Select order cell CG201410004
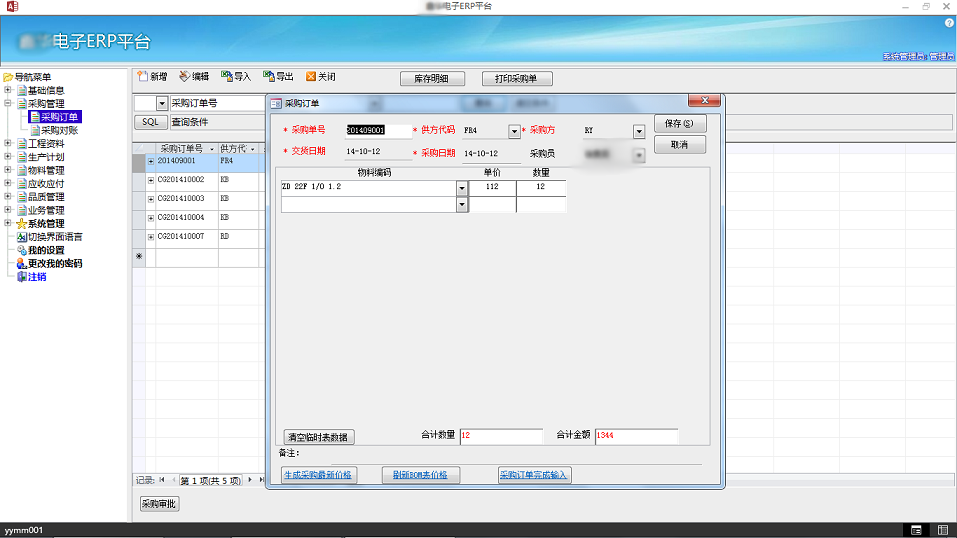 (x=187, y=218)
